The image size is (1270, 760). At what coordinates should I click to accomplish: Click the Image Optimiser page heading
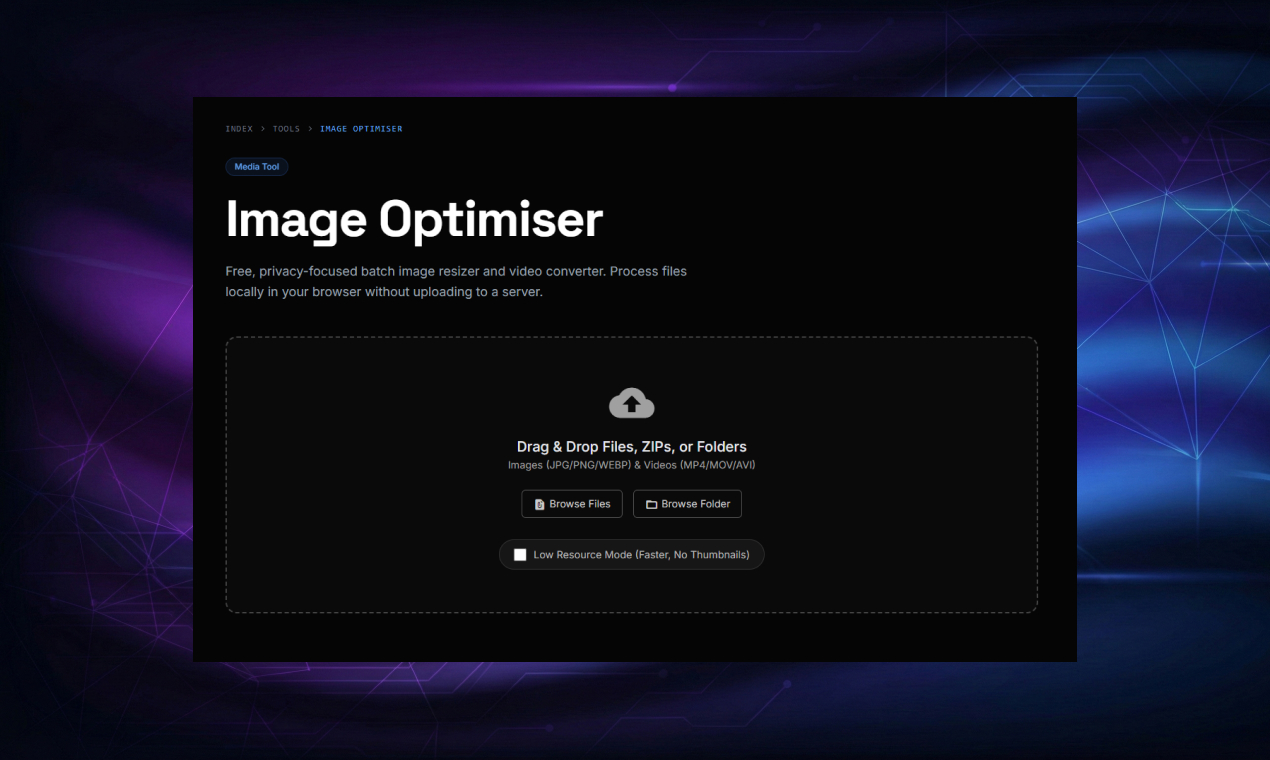point(414,219)
